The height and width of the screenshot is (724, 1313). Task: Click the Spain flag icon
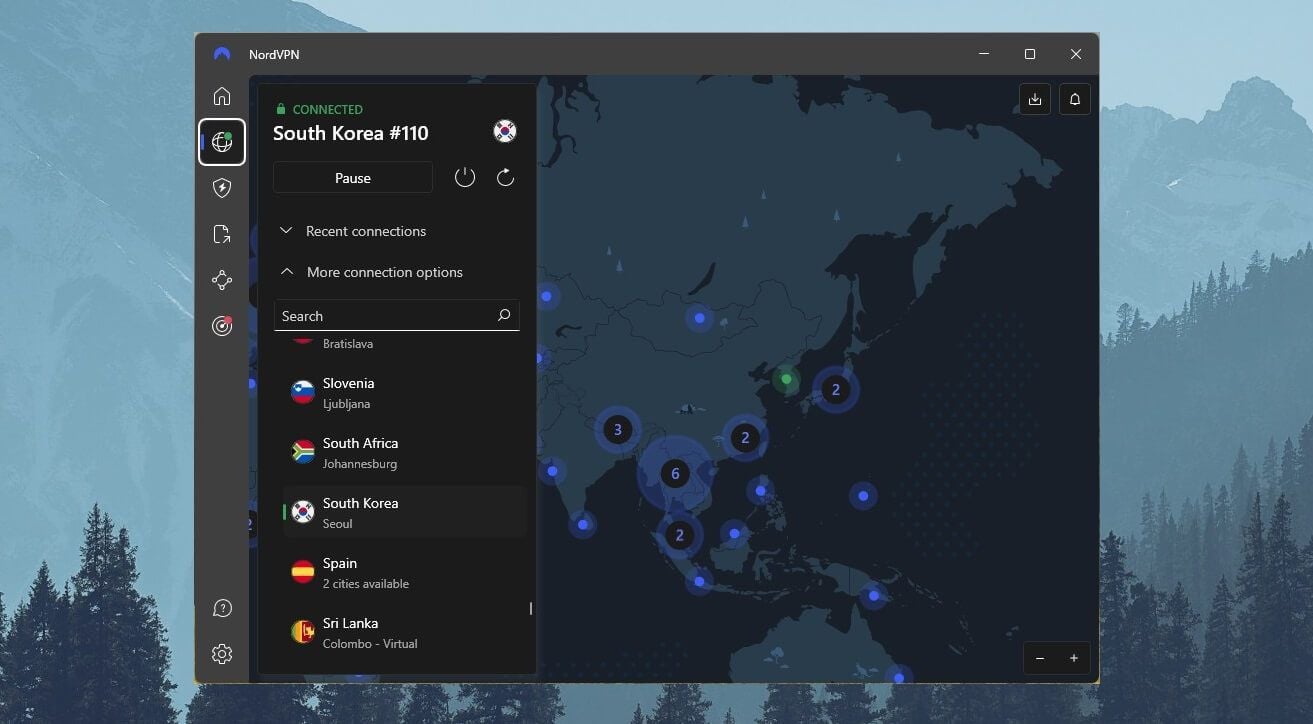coord(303,572)
